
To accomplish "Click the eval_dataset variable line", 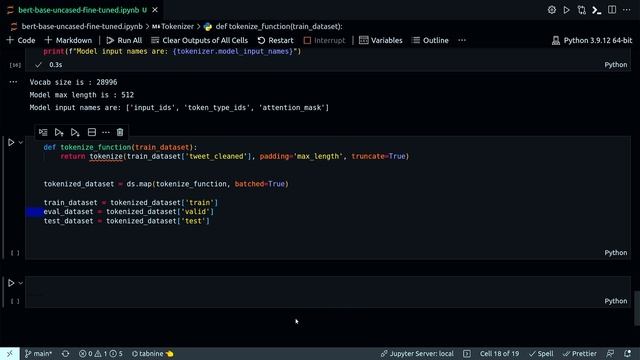I will tap(129, 212).
